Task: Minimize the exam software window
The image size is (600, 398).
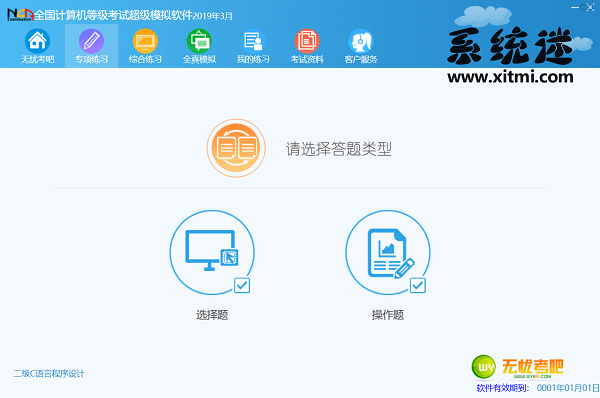Action: point(575,7)
